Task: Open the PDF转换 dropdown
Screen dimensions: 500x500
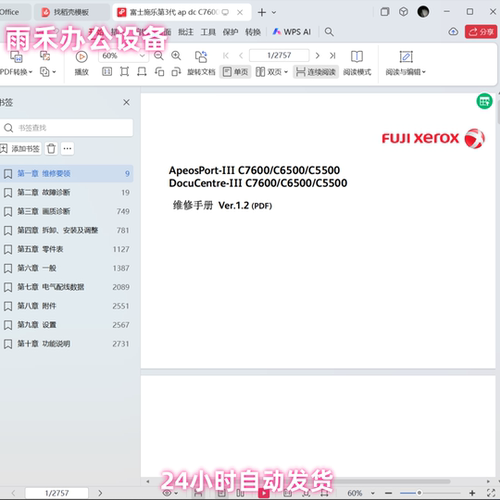Action: [x=16, y=72]
